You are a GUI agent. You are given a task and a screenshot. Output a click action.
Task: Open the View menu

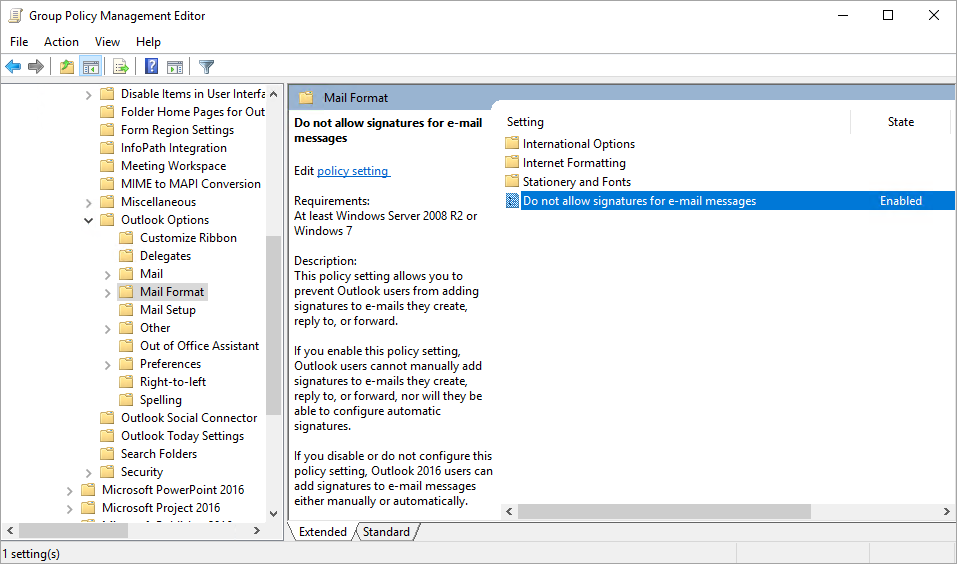pyautogui.click(x=107, y=42)
